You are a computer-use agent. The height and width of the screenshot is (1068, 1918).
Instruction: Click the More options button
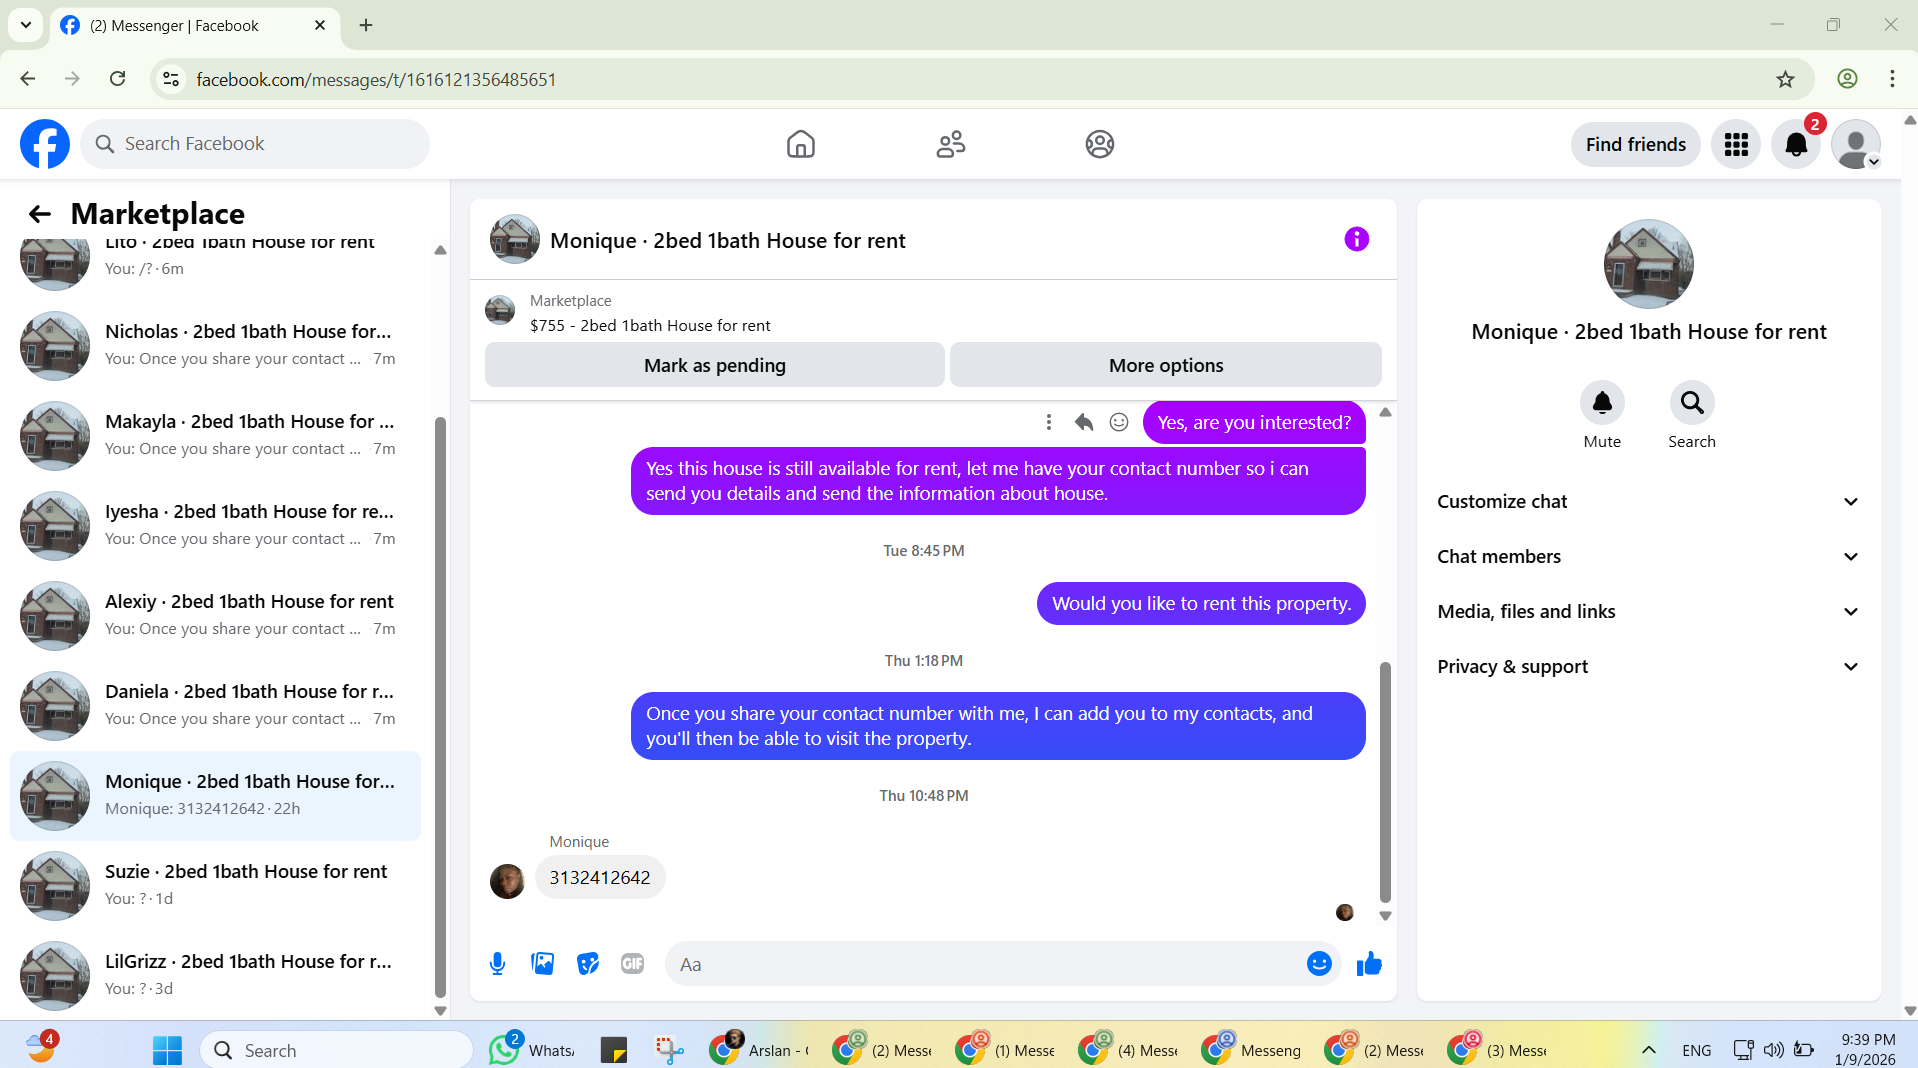(1165, 365)
